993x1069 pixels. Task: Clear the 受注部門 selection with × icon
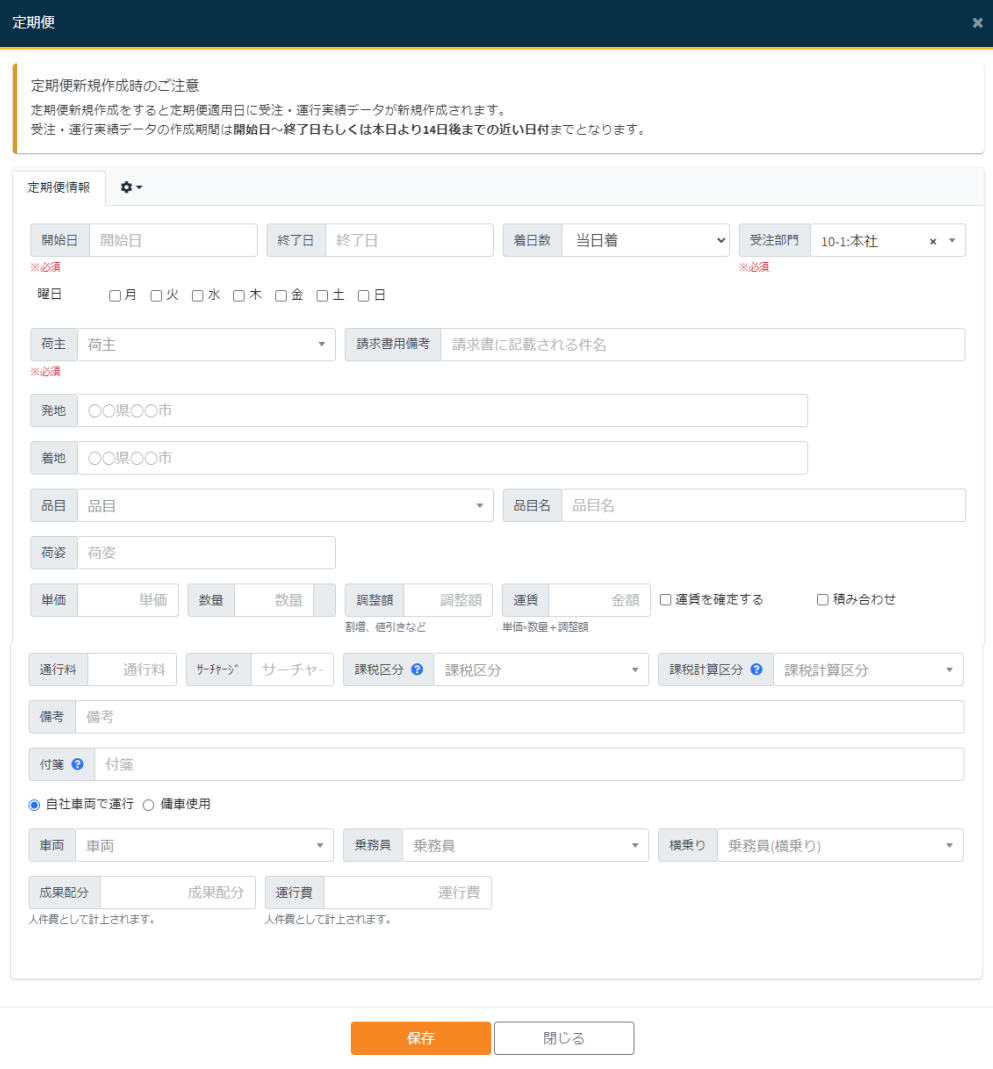tap(932, 241)
